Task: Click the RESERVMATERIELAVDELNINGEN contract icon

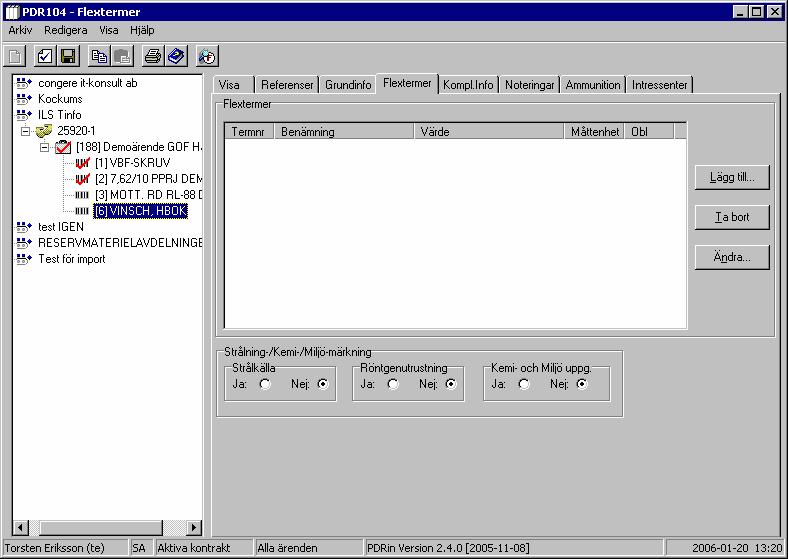Action: click(x=24, y=243)
